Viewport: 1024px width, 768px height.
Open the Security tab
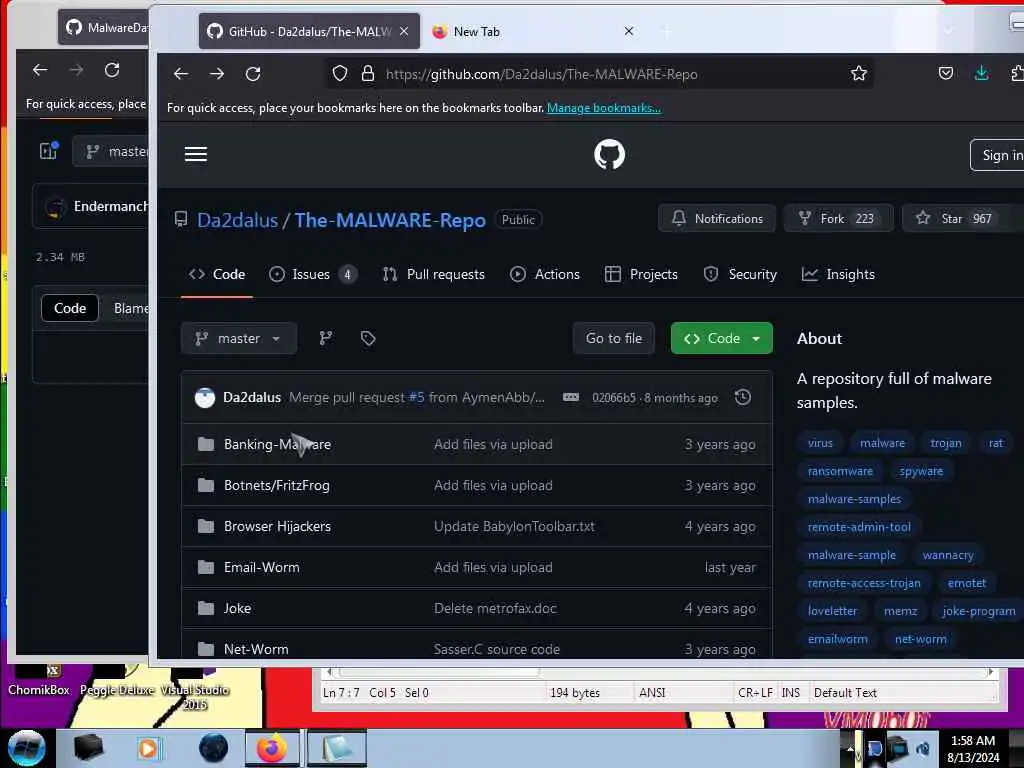(740, 274)
